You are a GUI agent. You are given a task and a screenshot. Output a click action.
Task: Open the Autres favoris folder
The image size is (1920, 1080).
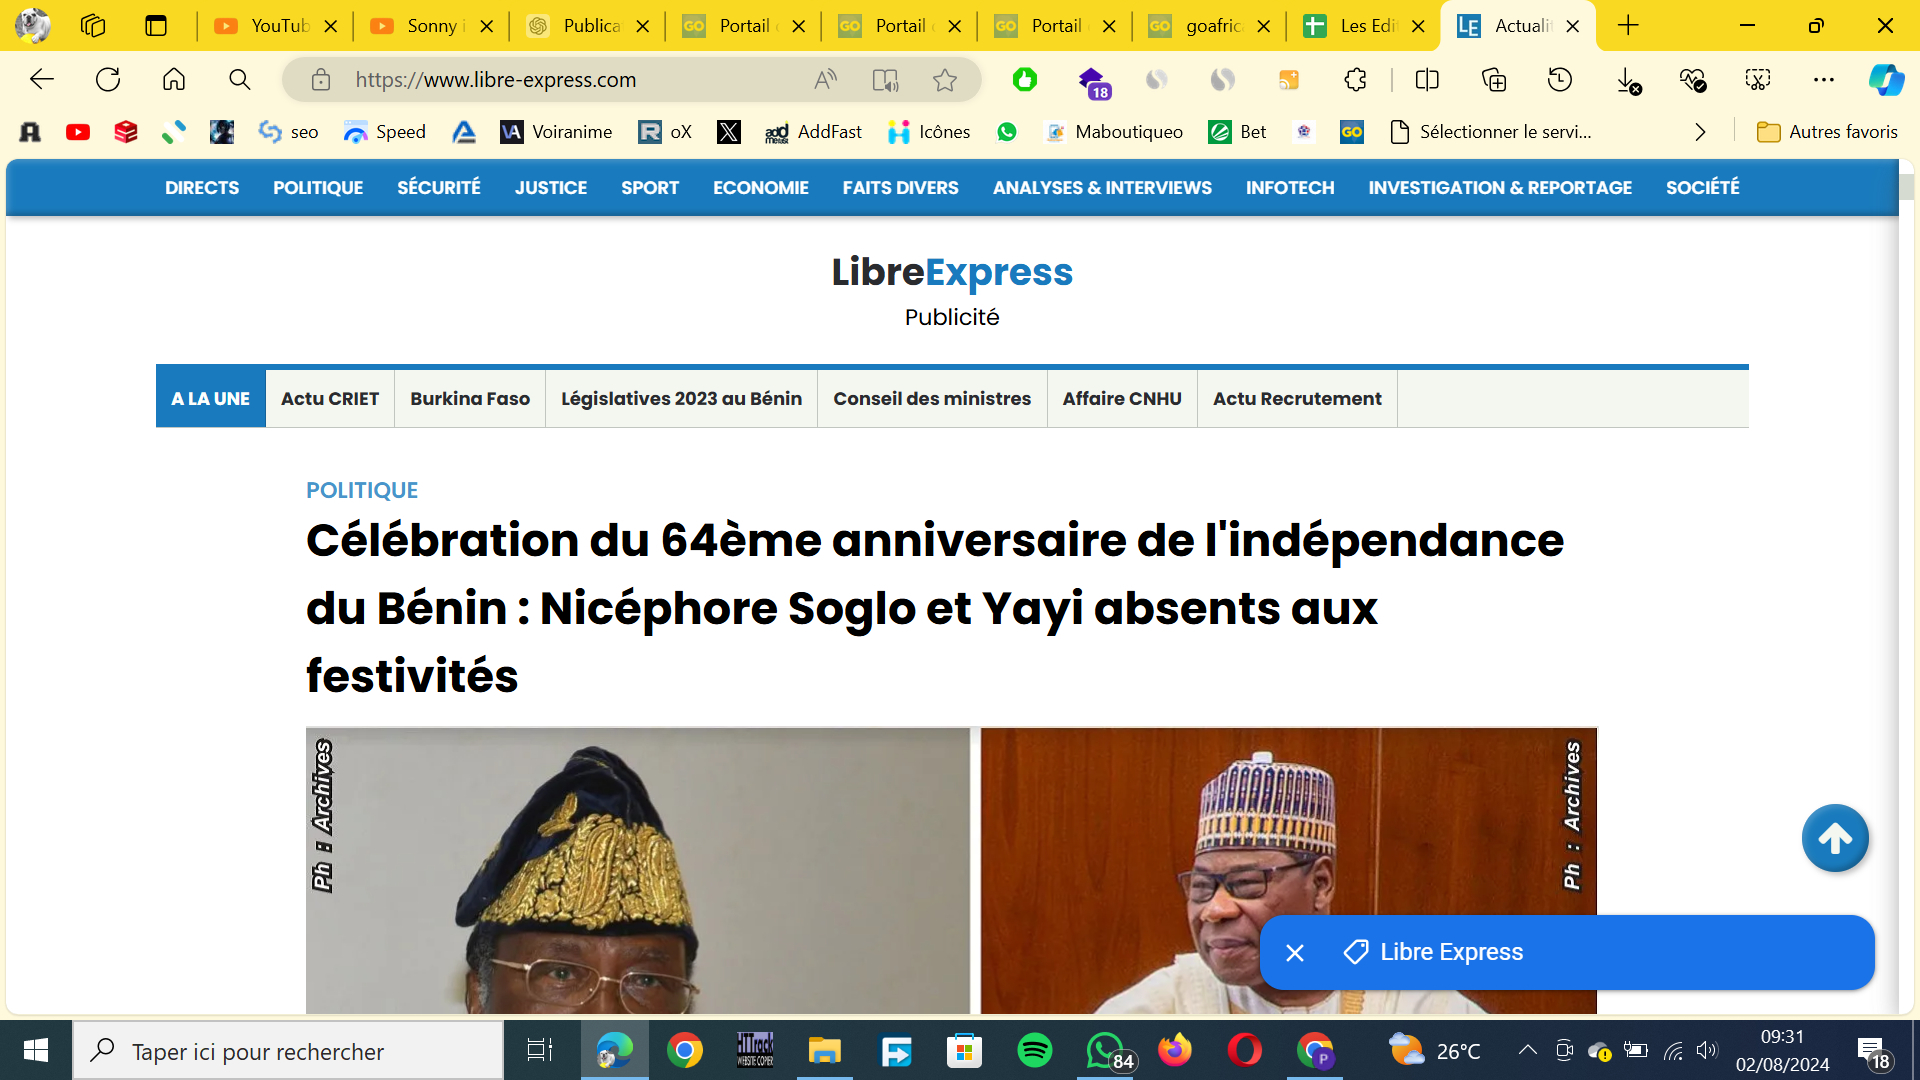click(x=1827, y=132)
